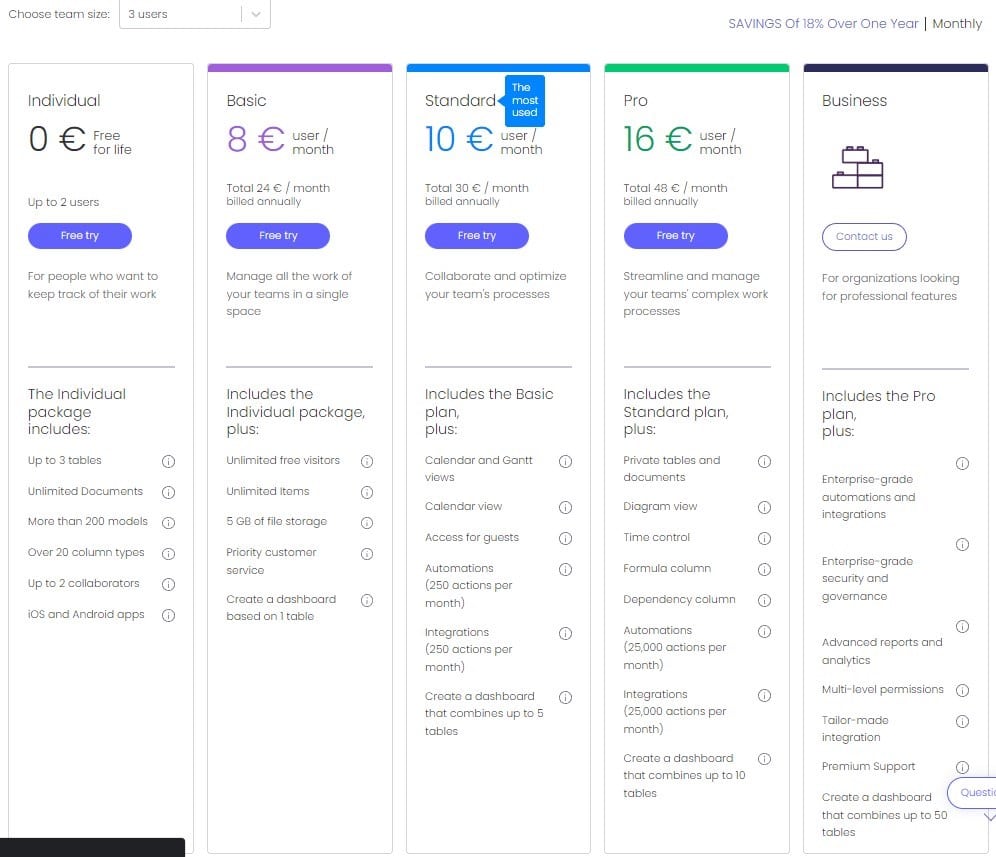Image resolution: width=996 pixels, height=857 pixels.
Task: Show info for dashboard combining 5 tables
Action: [x=565, y=698]
